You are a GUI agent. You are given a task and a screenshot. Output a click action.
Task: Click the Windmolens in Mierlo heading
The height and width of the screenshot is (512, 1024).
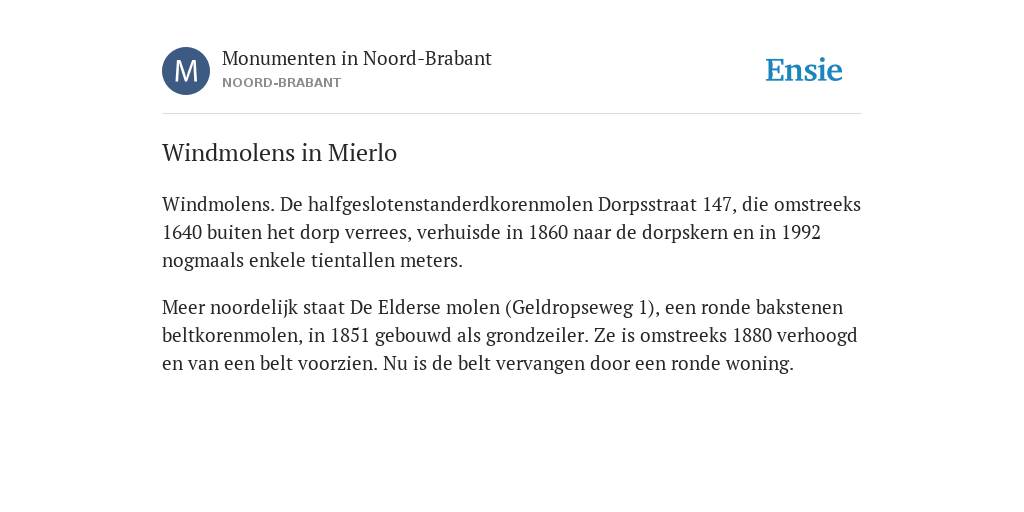point(280,153)
